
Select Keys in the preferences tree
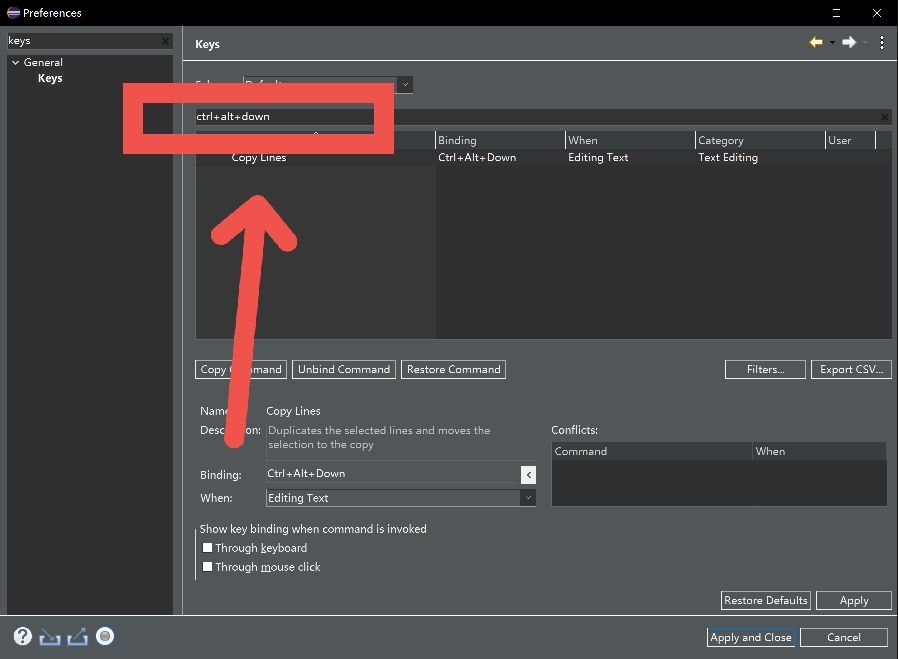pyautogui.click(x=50, y=78)
